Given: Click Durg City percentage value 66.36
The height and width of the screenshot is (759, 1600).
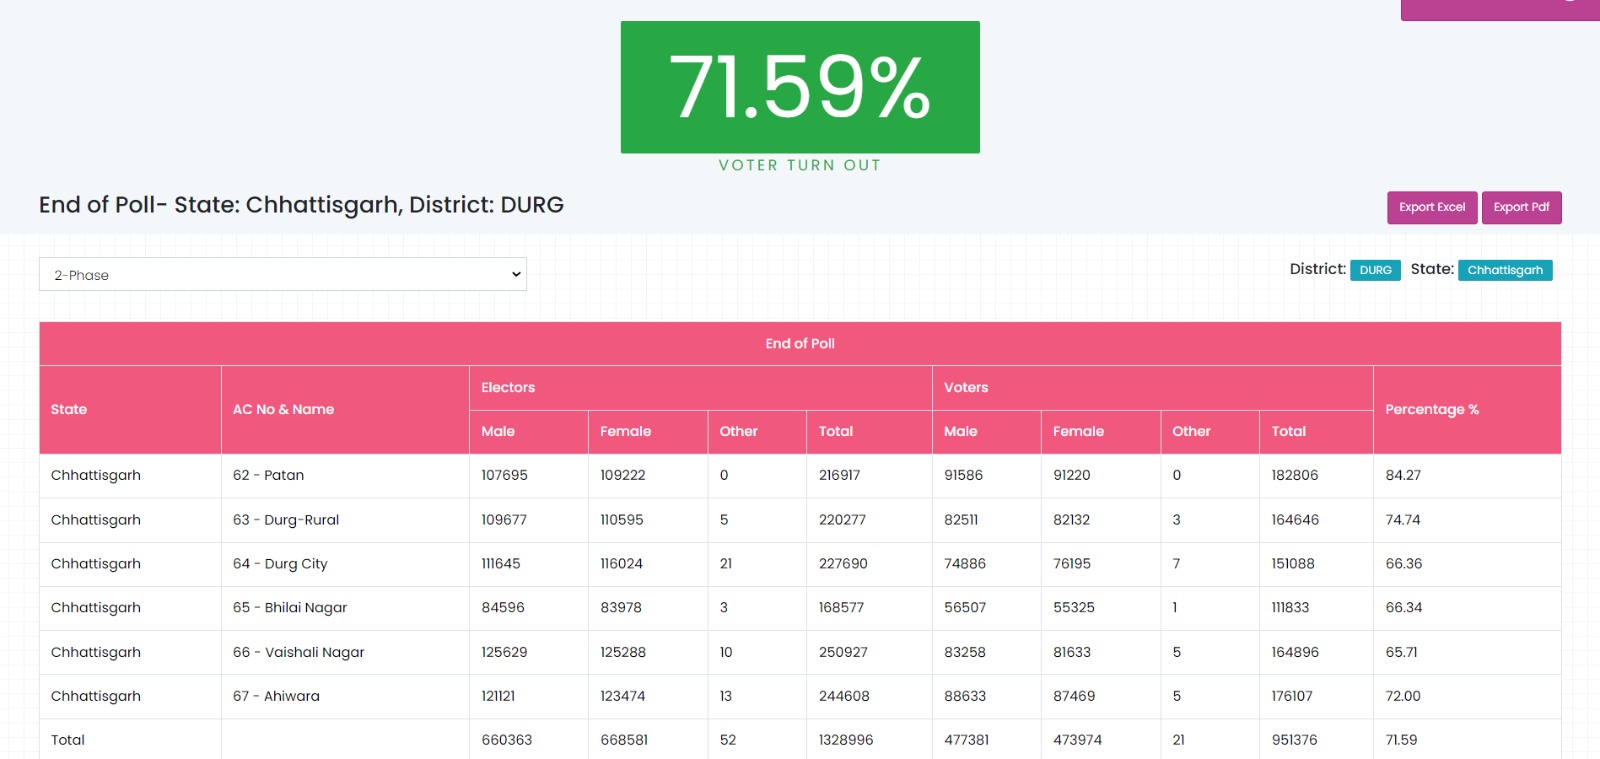Looking at the screenshot, I should tap(1404, 564).
